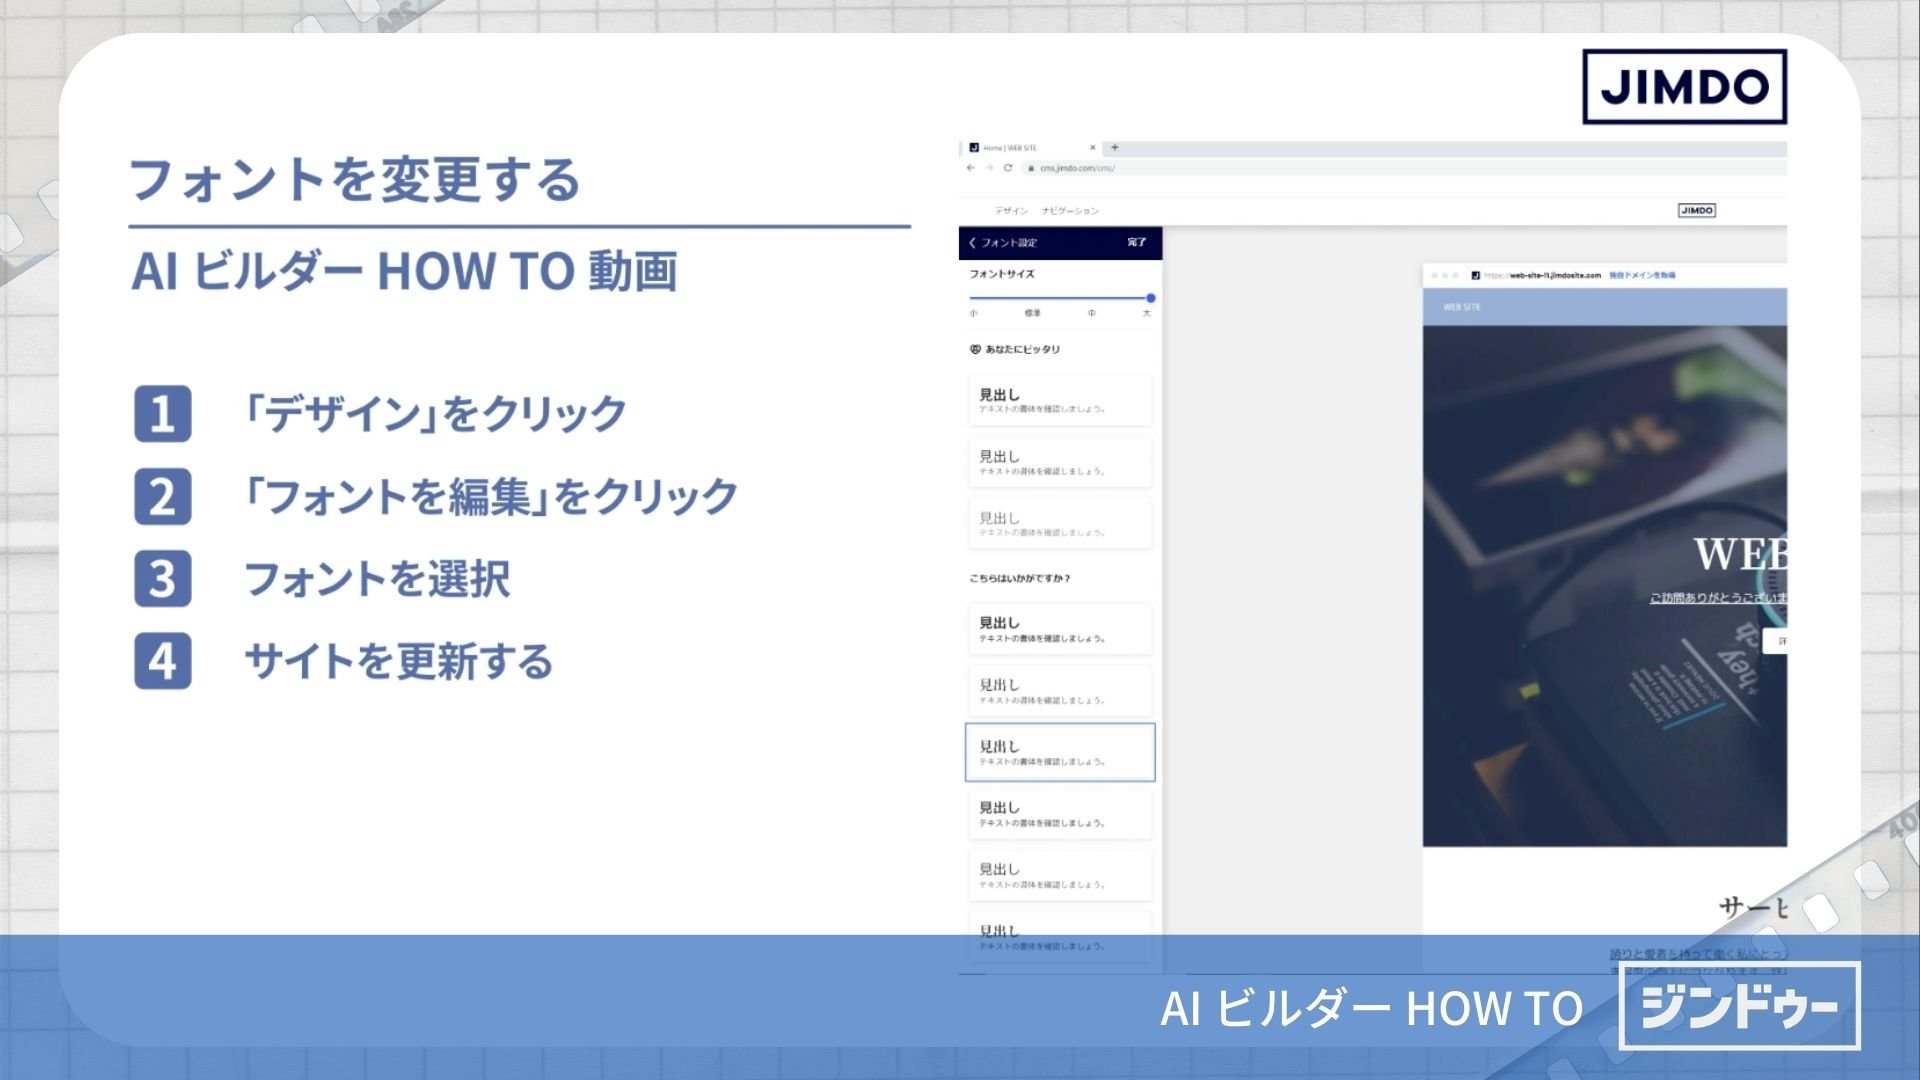The image size is (1920, 1080).
Task: Collapse the フォント設定 panel with the back chevron
Action: click(971, 242)
